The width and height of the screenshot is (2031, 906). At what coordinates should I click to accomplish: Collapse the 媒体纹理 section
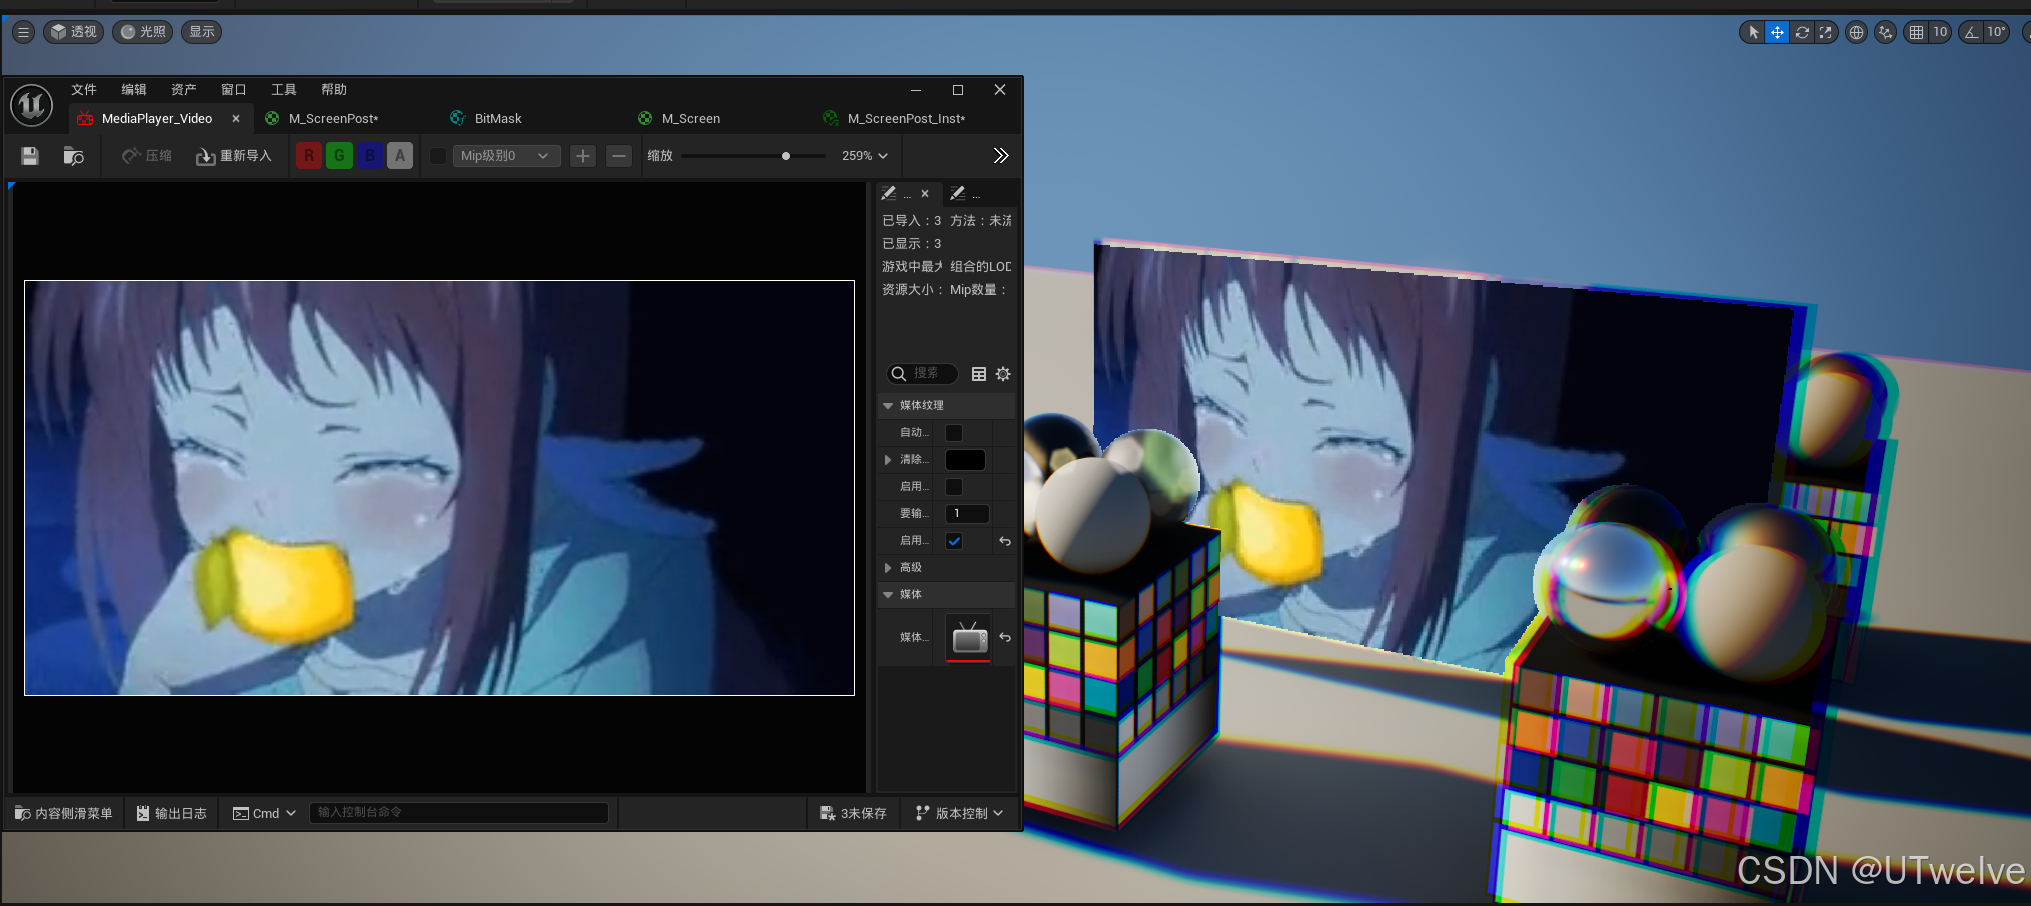[x=888, y=406]
